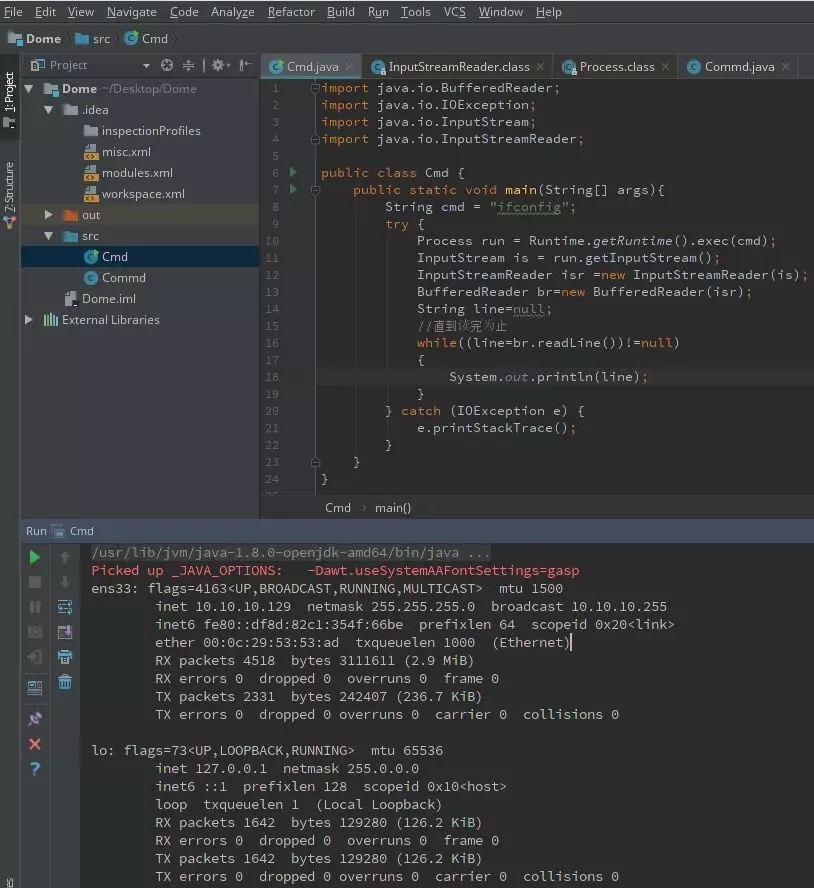Image resolution: width=814 pixels, height=888 pixels.
Task: Click Cmd in the editor breadcrumb
Action: (338, 507)
